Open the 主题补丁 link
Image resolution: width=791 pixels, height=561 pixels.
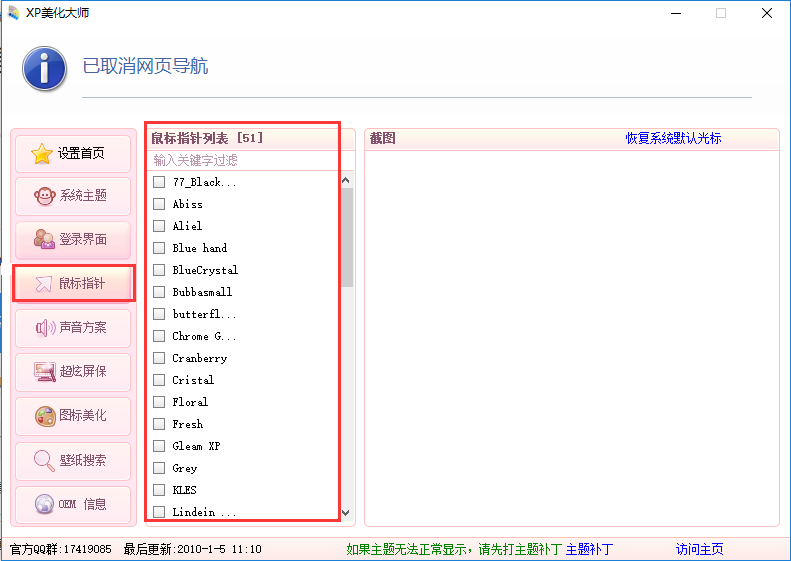coord(589,549)
